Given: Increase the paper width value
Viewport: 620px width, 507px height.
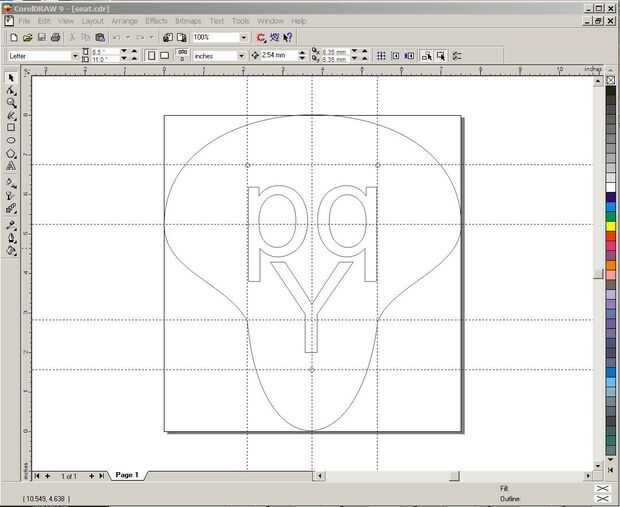Looking at the screenshot, I should [x=134, y=52].
